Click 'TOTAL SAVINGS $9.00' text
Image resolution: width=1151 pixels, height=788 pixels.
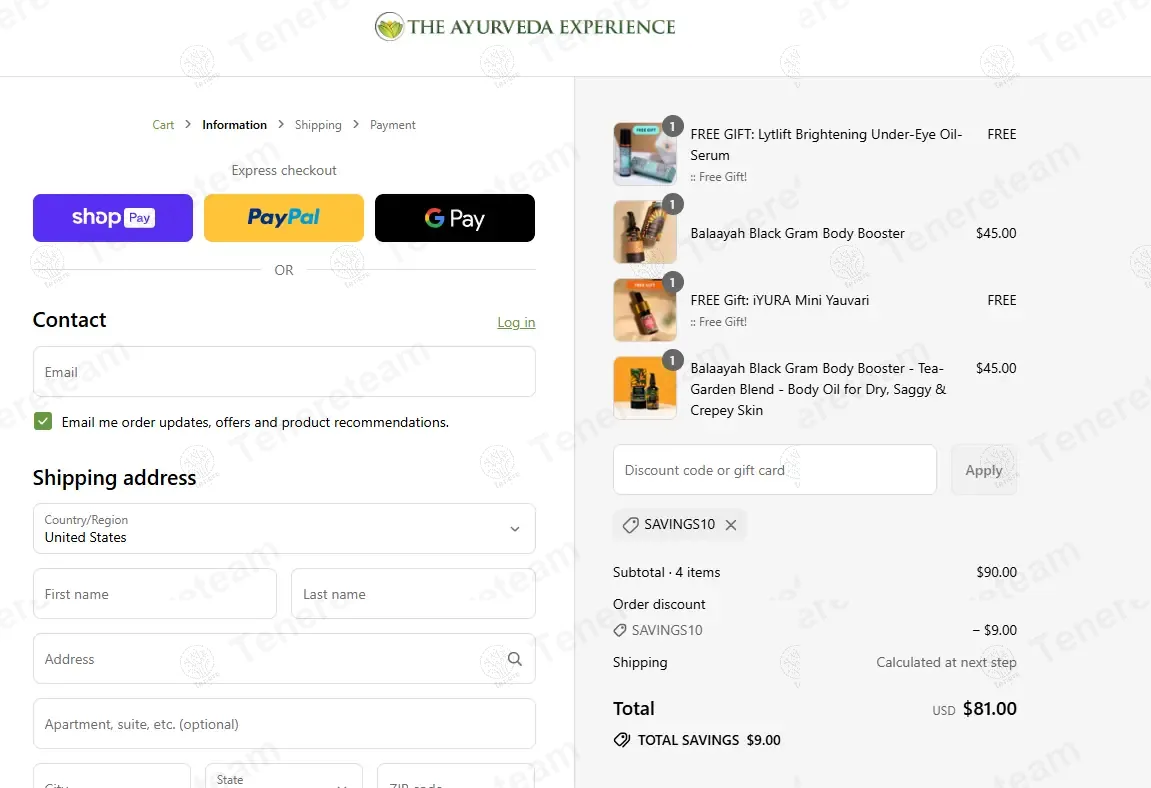point(709,740)
